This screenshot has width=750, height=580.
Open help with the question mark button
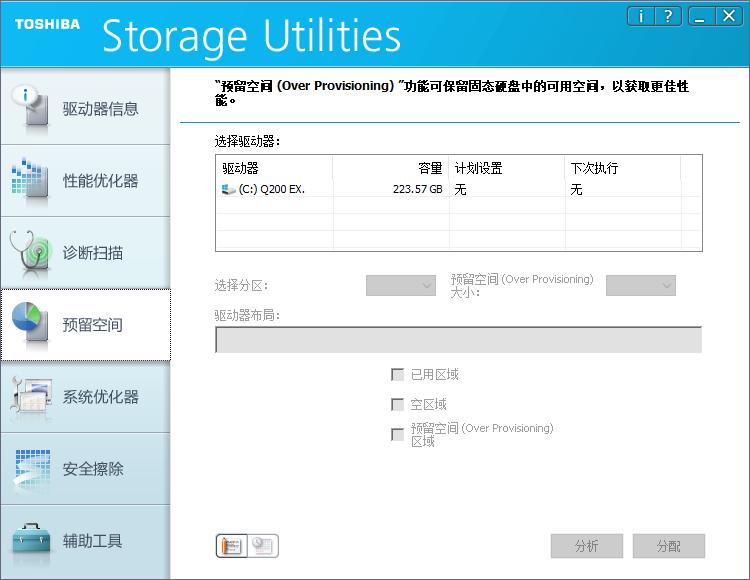(x=669, y=16)
